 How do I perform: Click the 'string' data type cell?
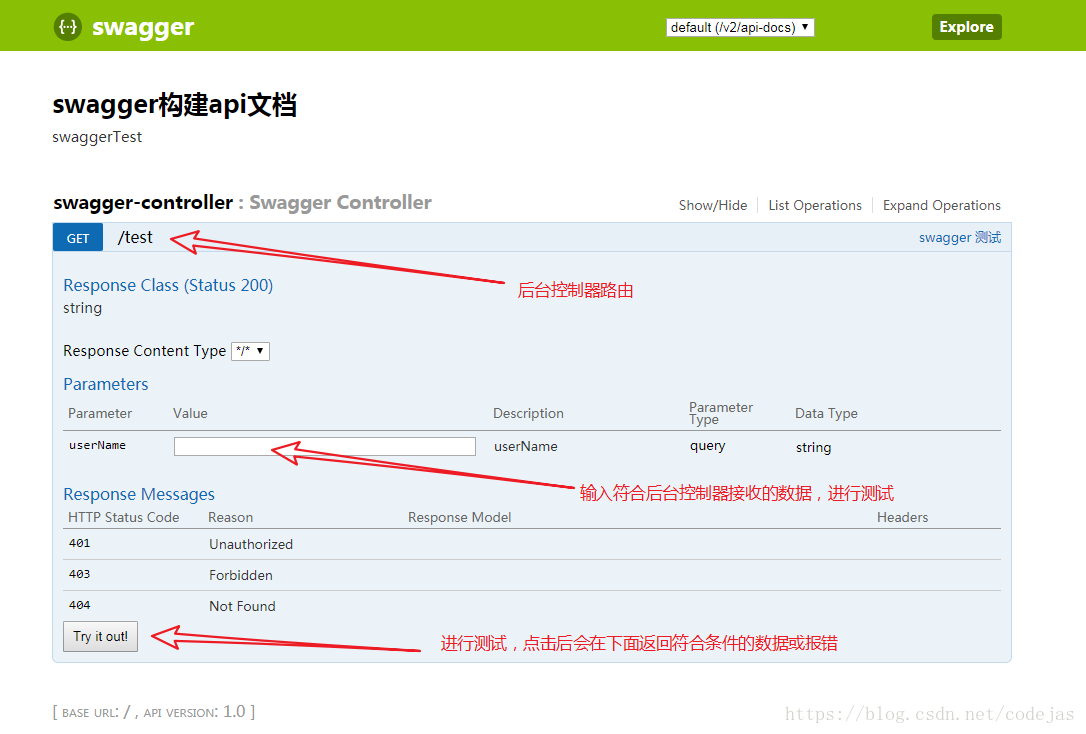tap(813, 447)
